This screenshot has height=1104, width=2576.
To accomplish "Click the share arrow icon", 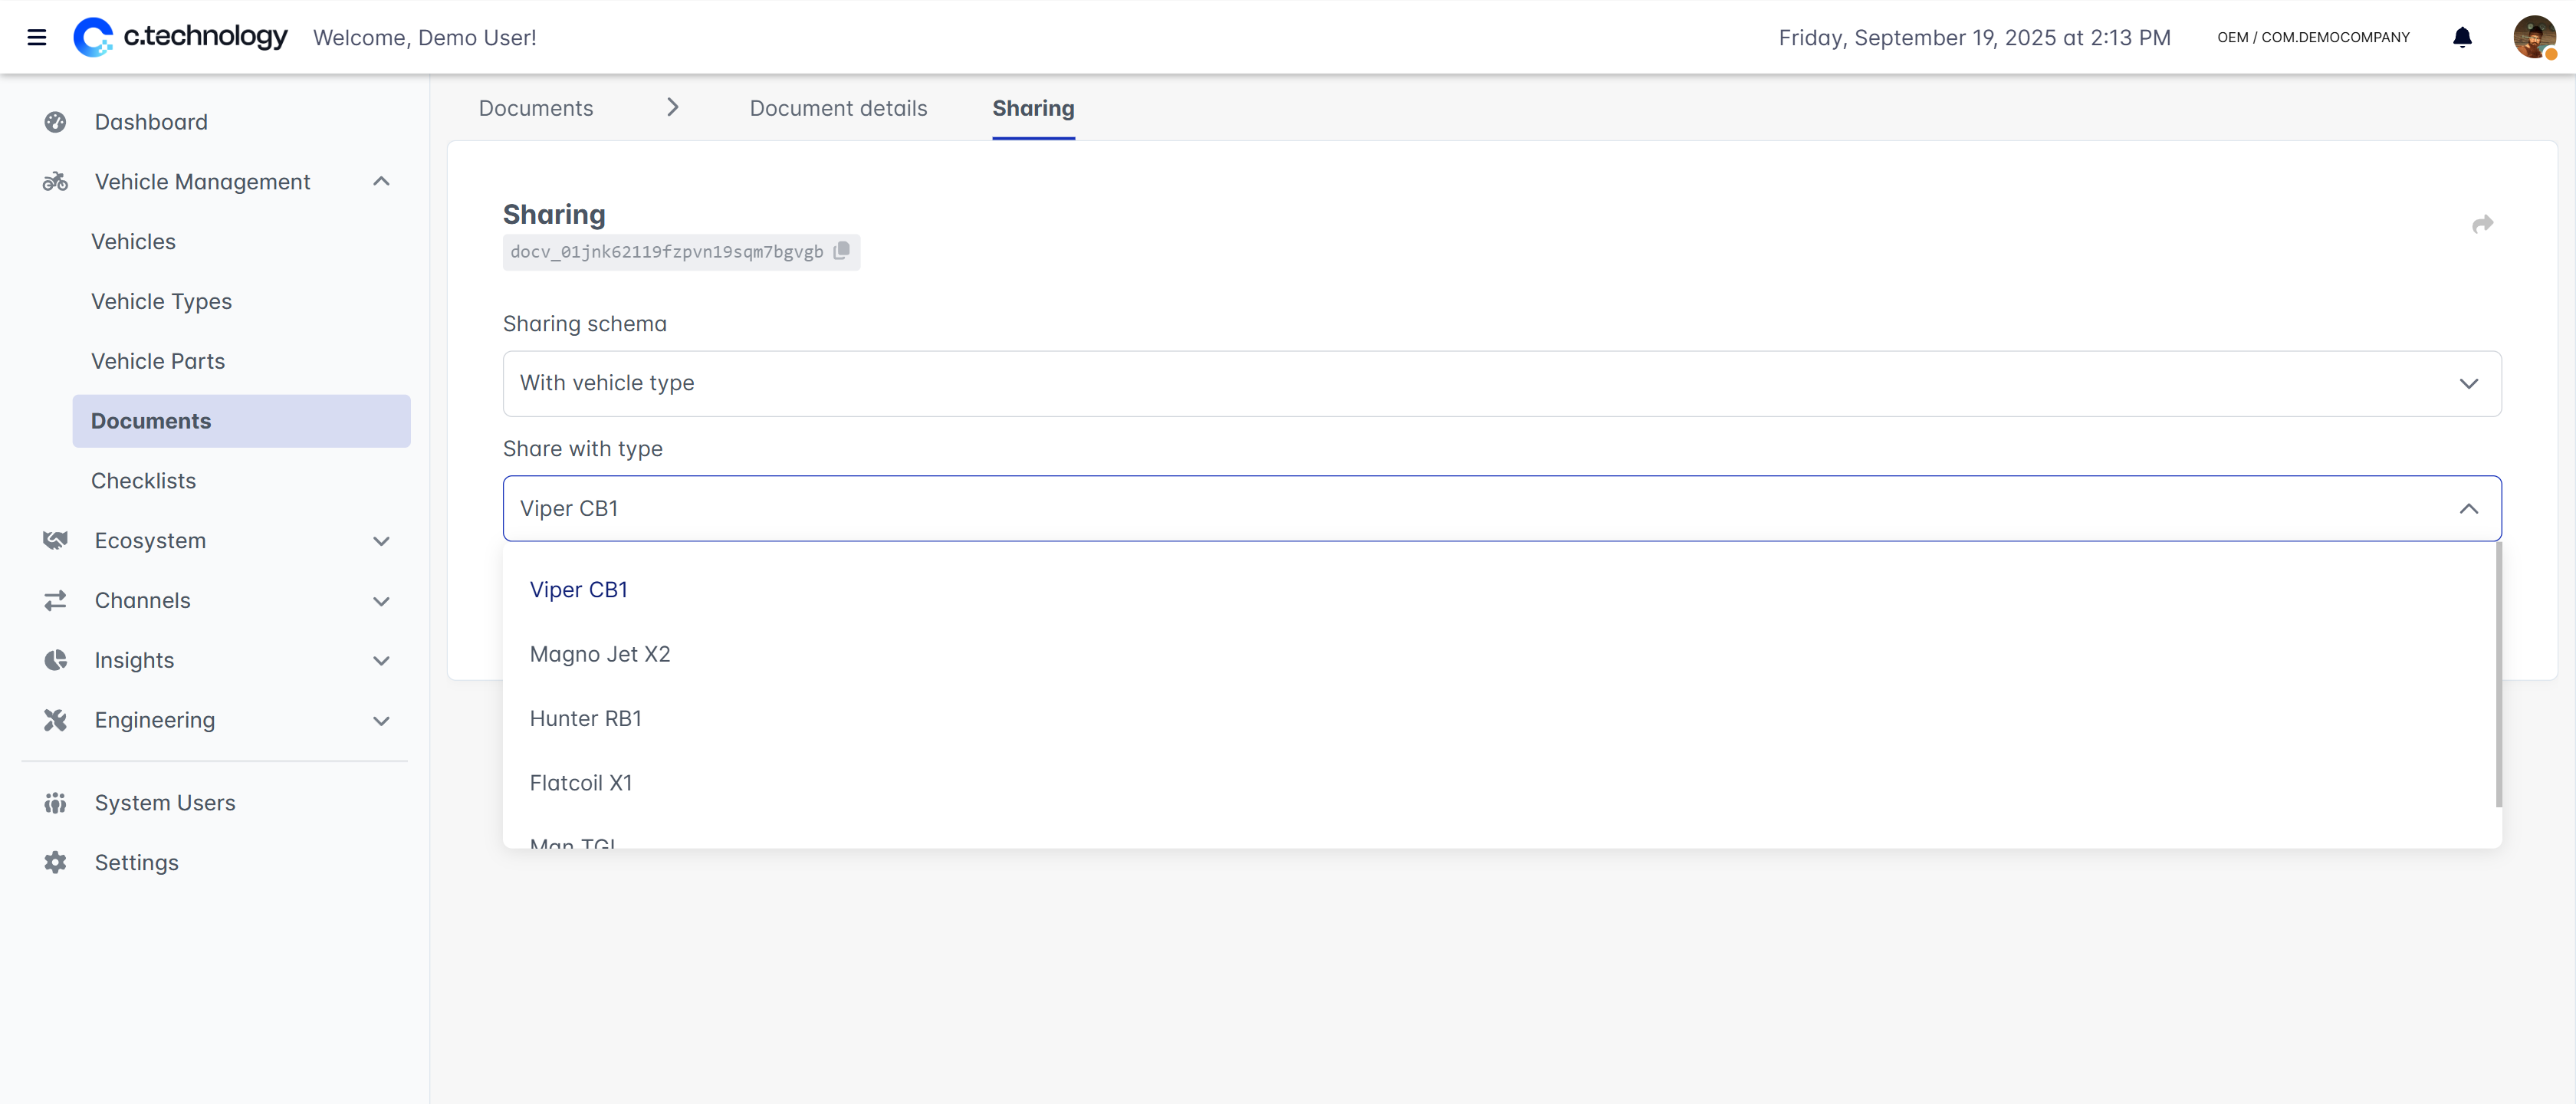I will [x=2482, y=224].
